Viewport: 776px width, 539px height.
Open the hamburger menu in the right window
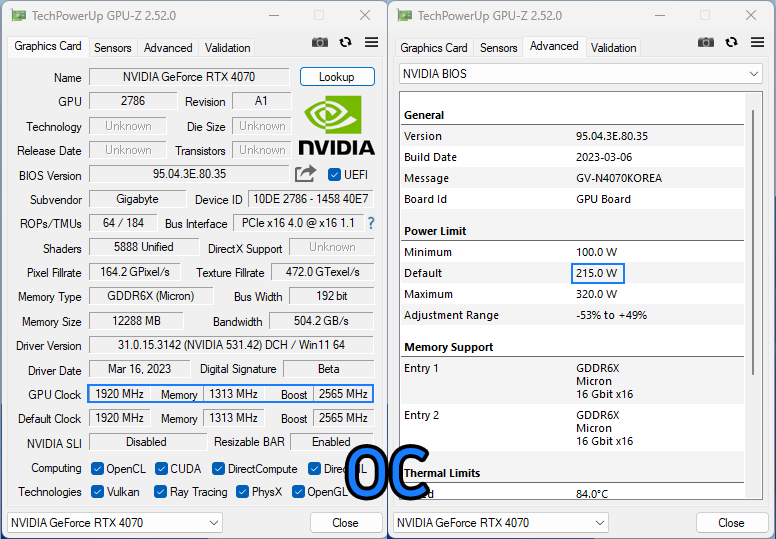point(757,43)
